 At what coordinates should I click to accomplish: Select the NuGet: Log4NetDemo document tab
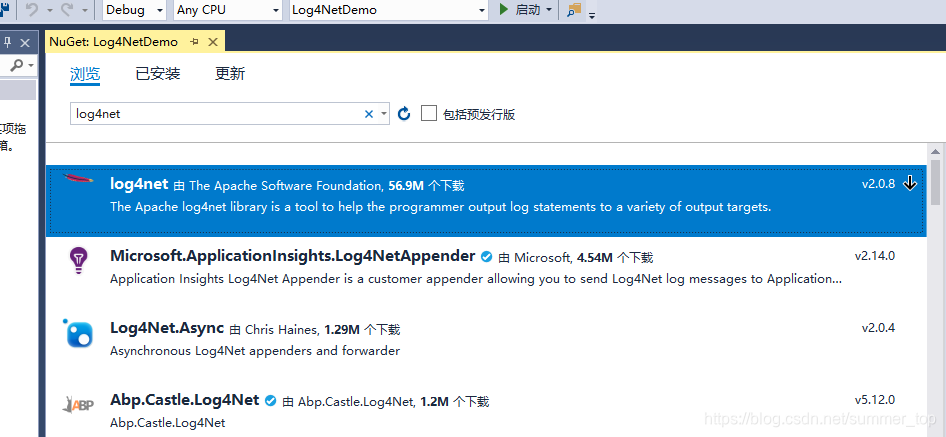point(135,42)
